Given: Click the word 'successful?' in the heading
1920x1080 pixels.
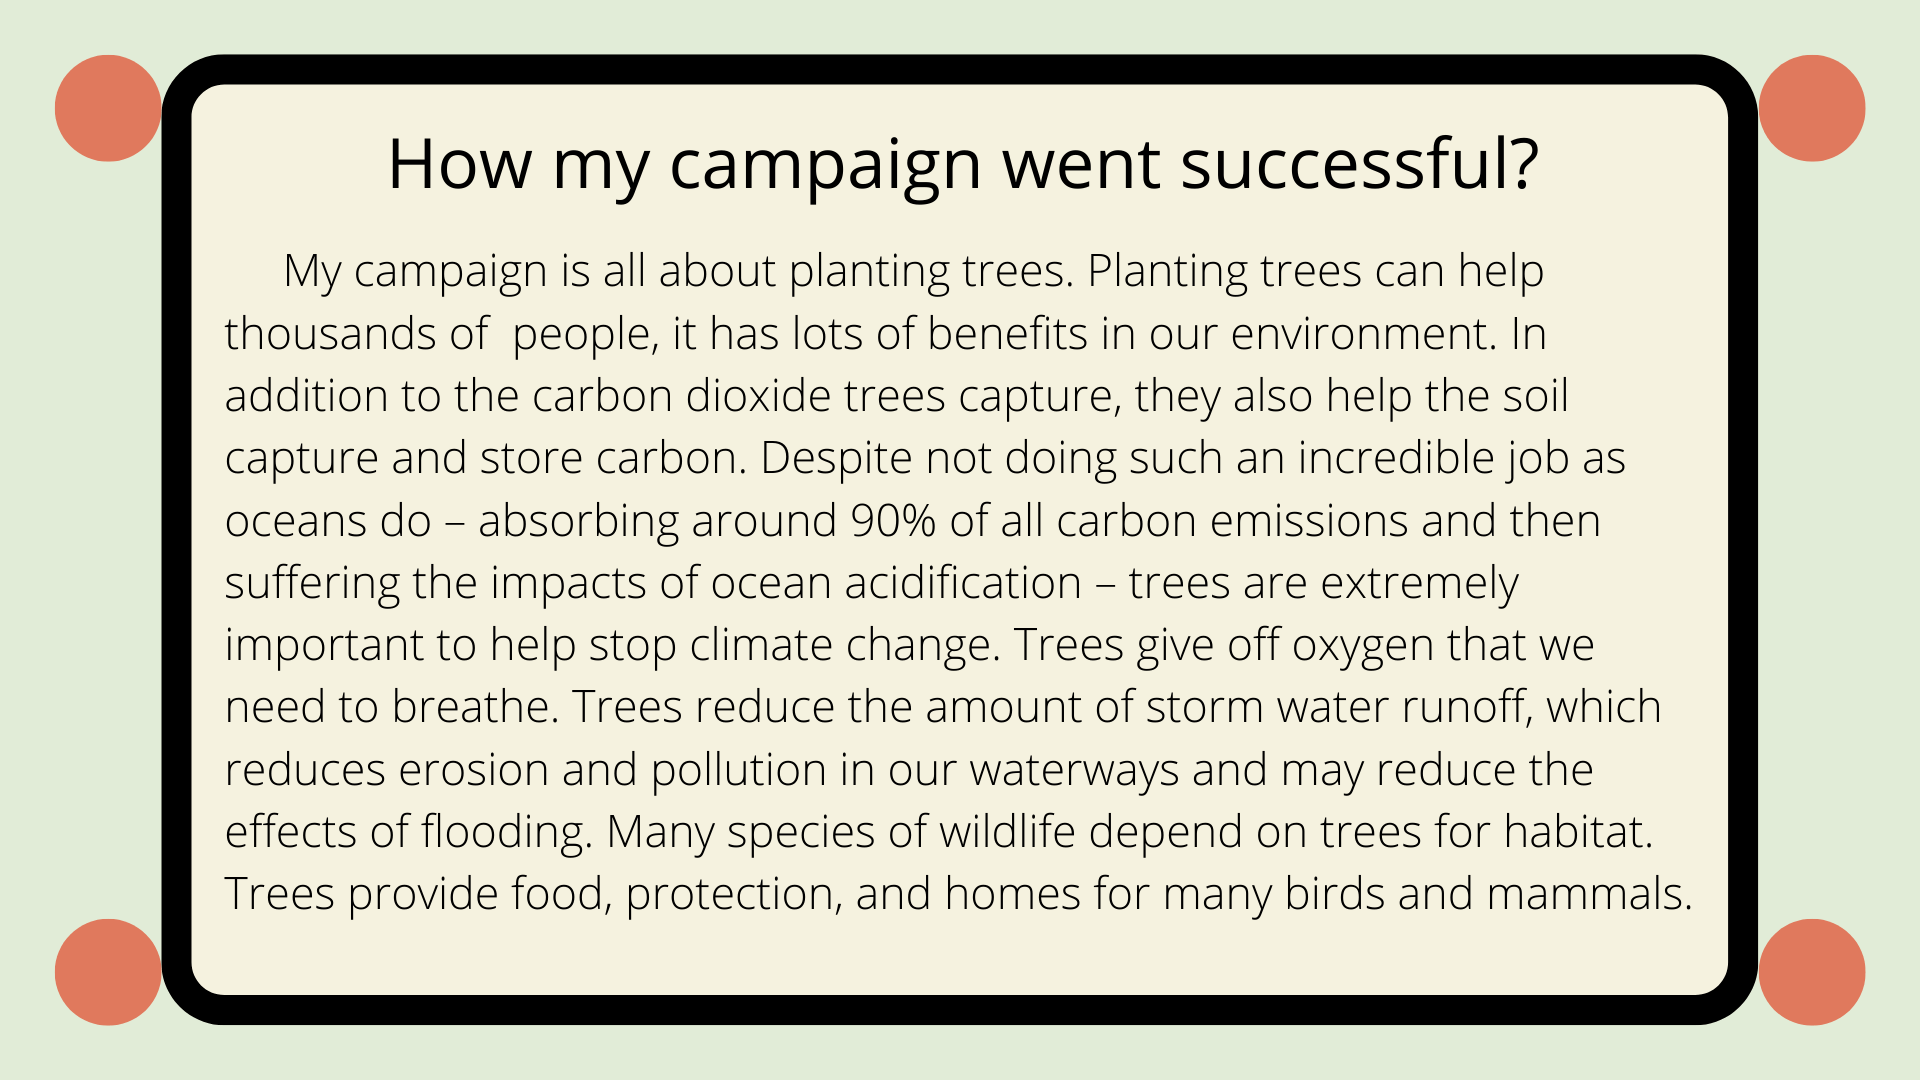Looking at the screenshot, I should click(x=1358, y=165).
